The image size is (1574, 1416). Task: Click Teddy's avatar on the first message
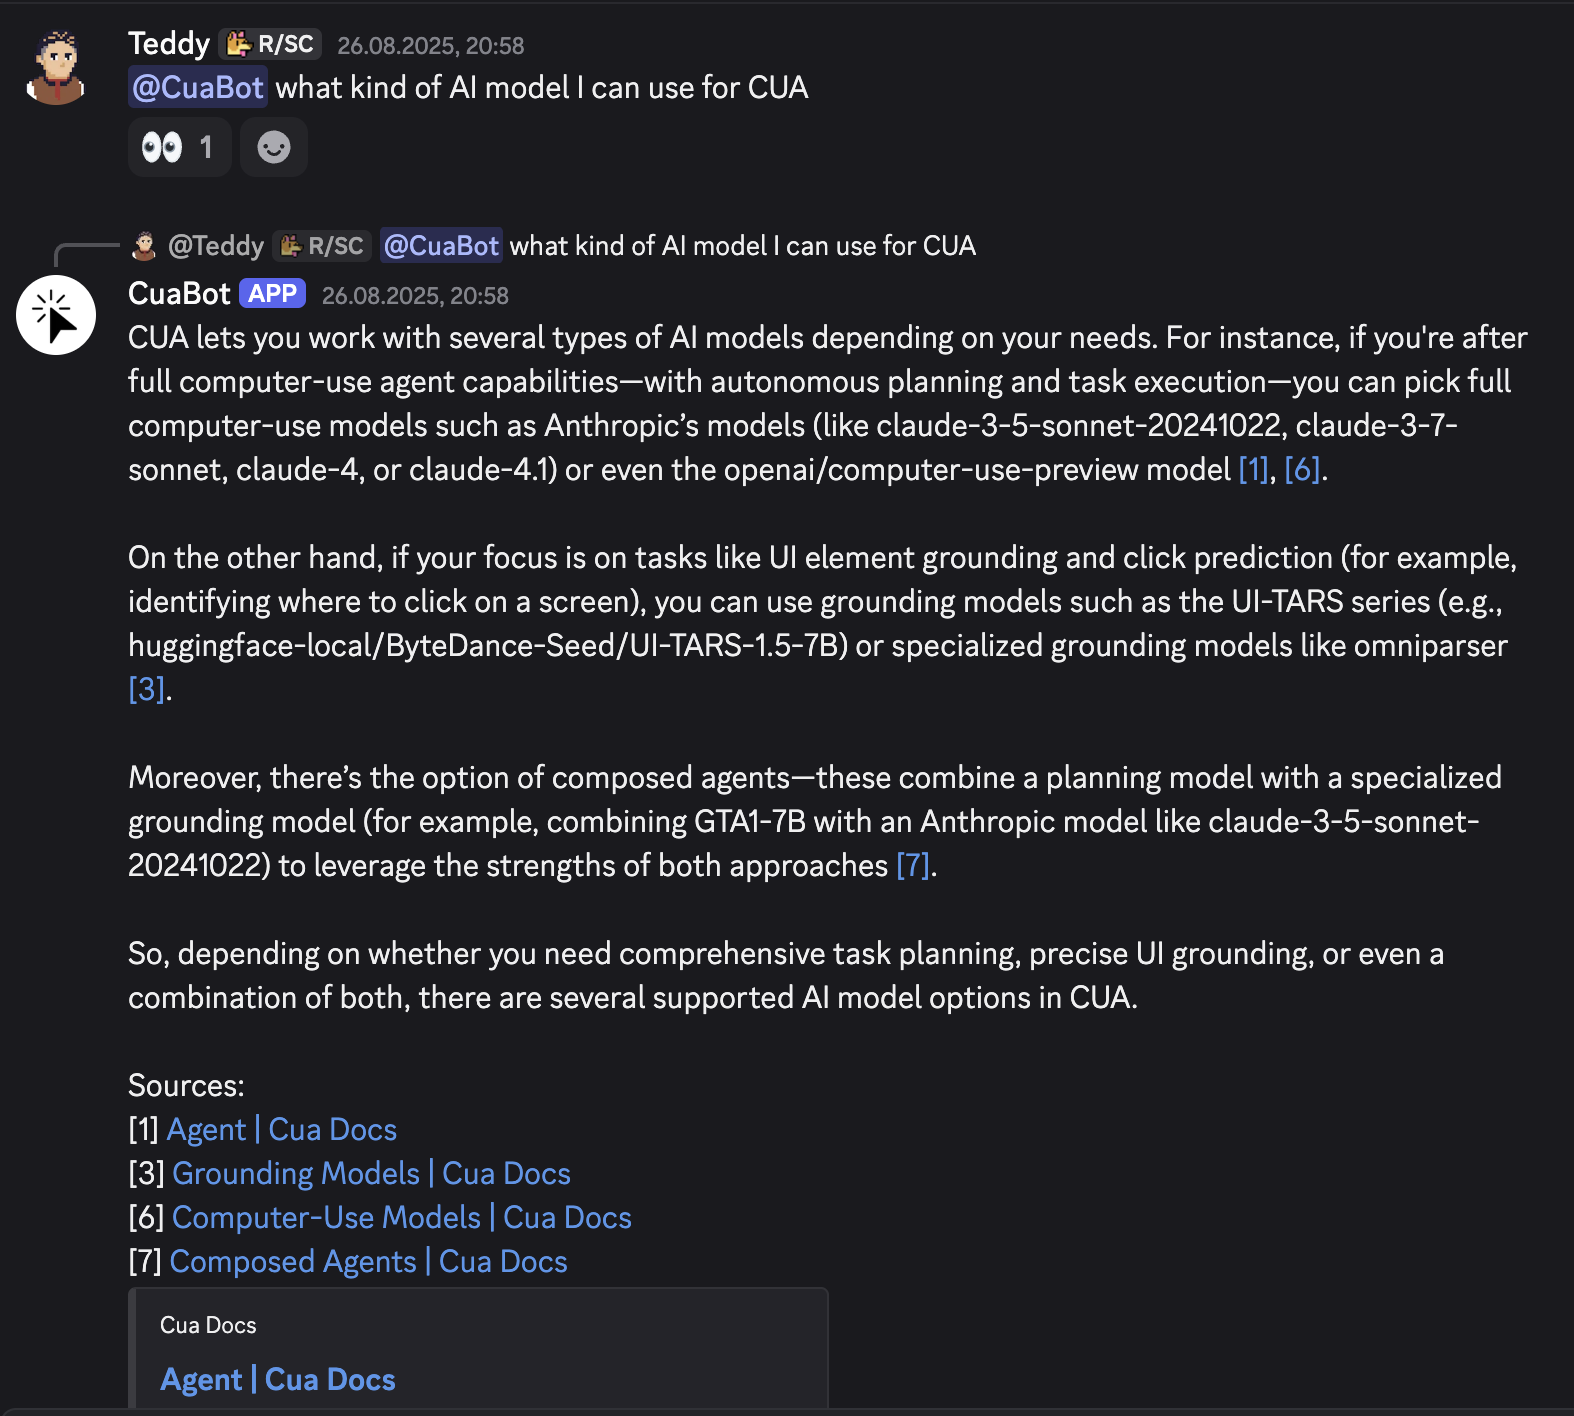(x=56, y=68)
